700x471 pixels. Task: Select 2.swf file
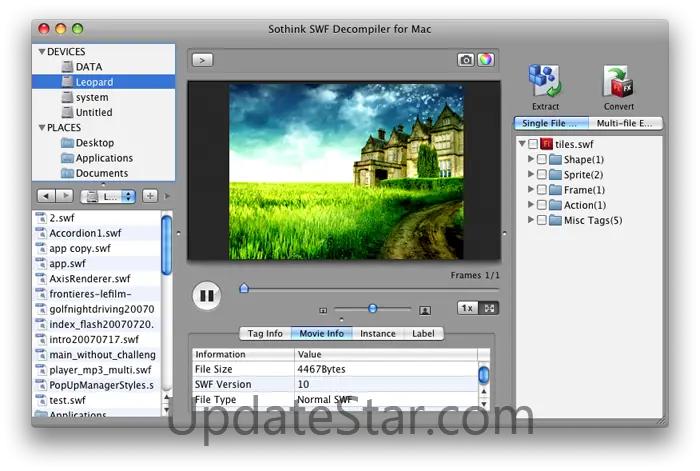(97, 218)
